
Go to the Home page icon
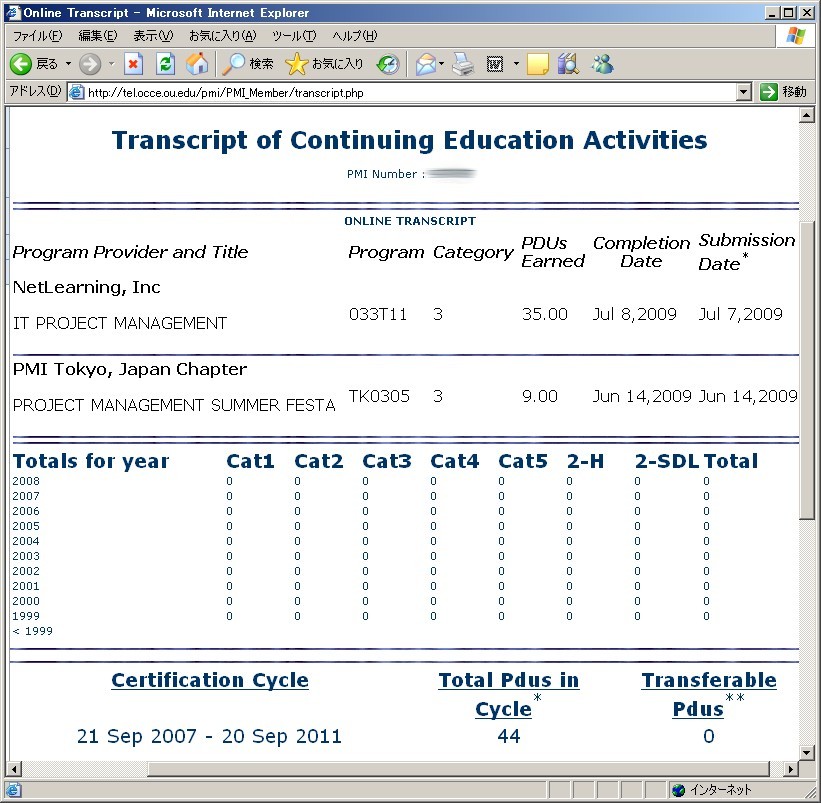tap(197, 64)
